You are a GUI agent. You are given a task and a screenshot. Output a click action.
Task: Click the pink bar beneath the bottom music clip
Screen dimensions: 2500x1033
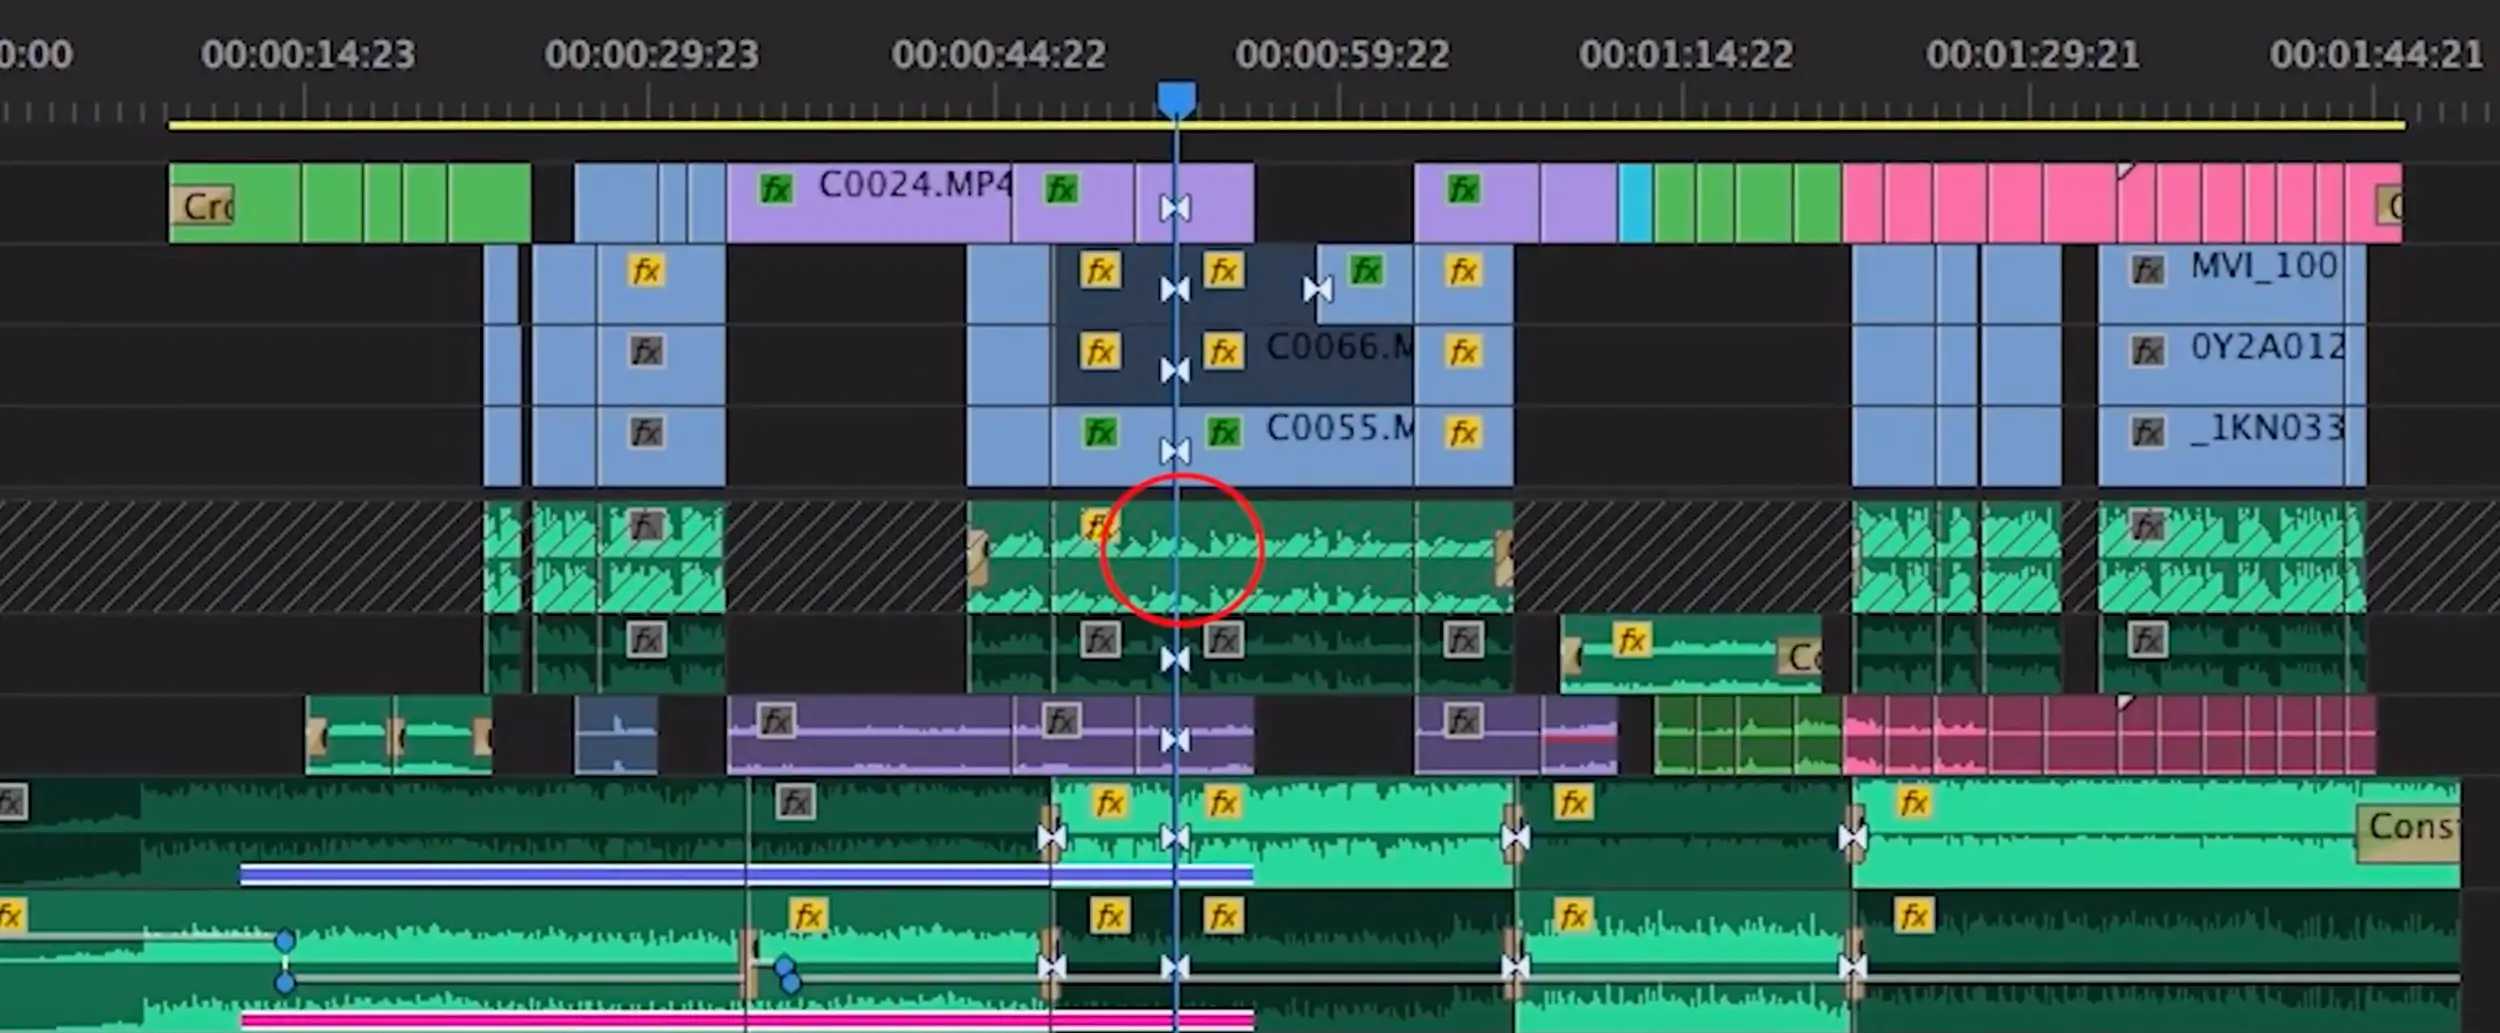746,1020
